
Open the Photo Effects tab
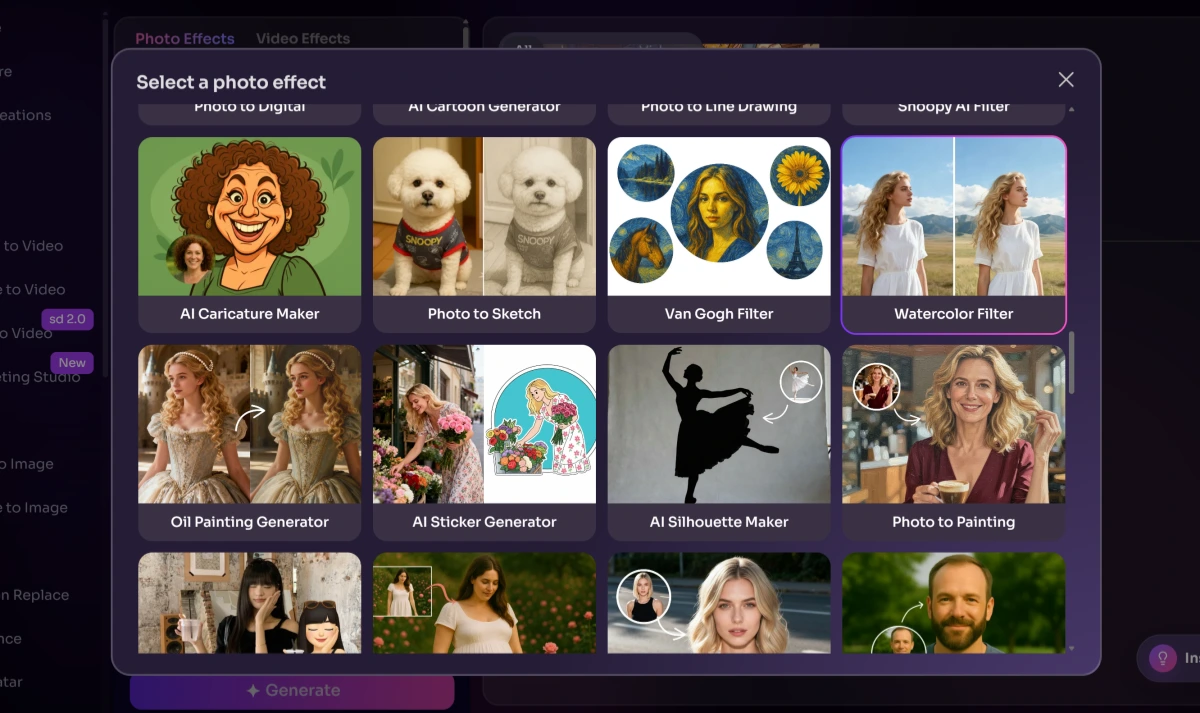point(185,39)
